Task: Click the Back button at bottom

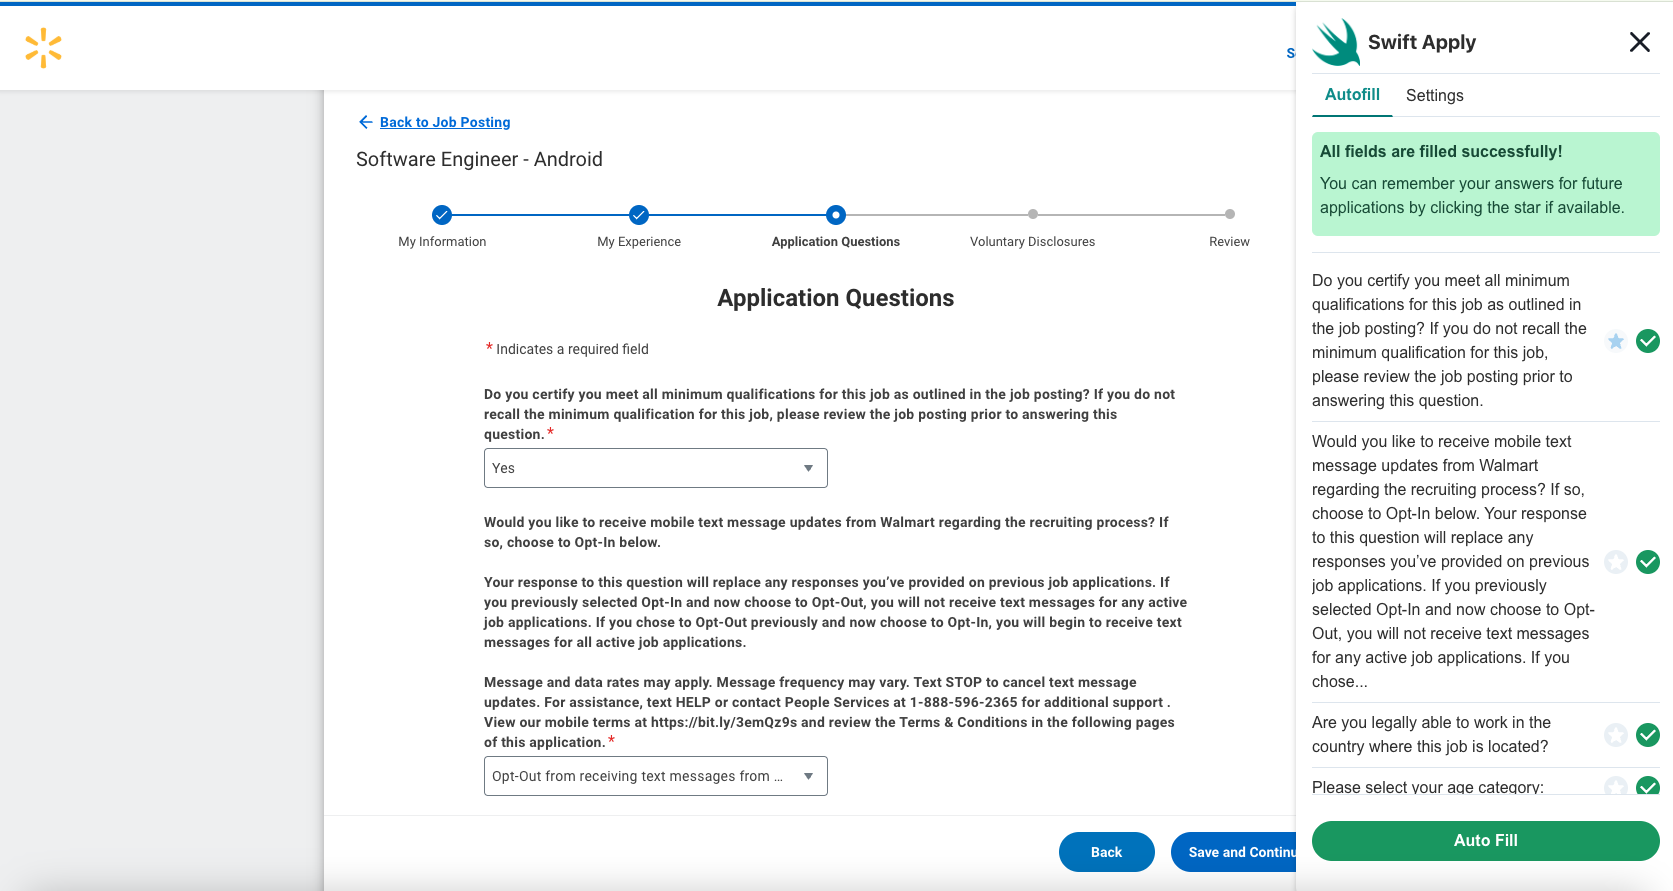Action: pyautogui.click(x=1106, y=852)
